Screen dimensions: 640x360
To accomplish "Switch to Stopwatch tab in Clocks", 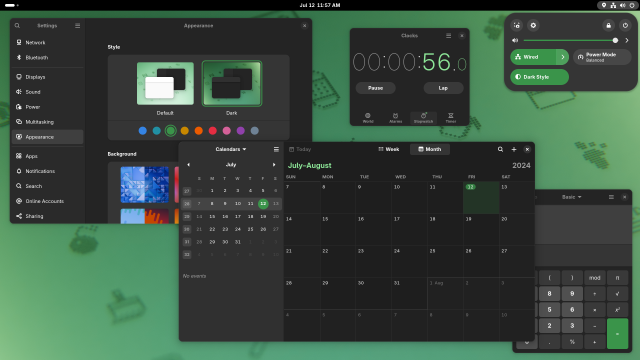I will point(423,118).
